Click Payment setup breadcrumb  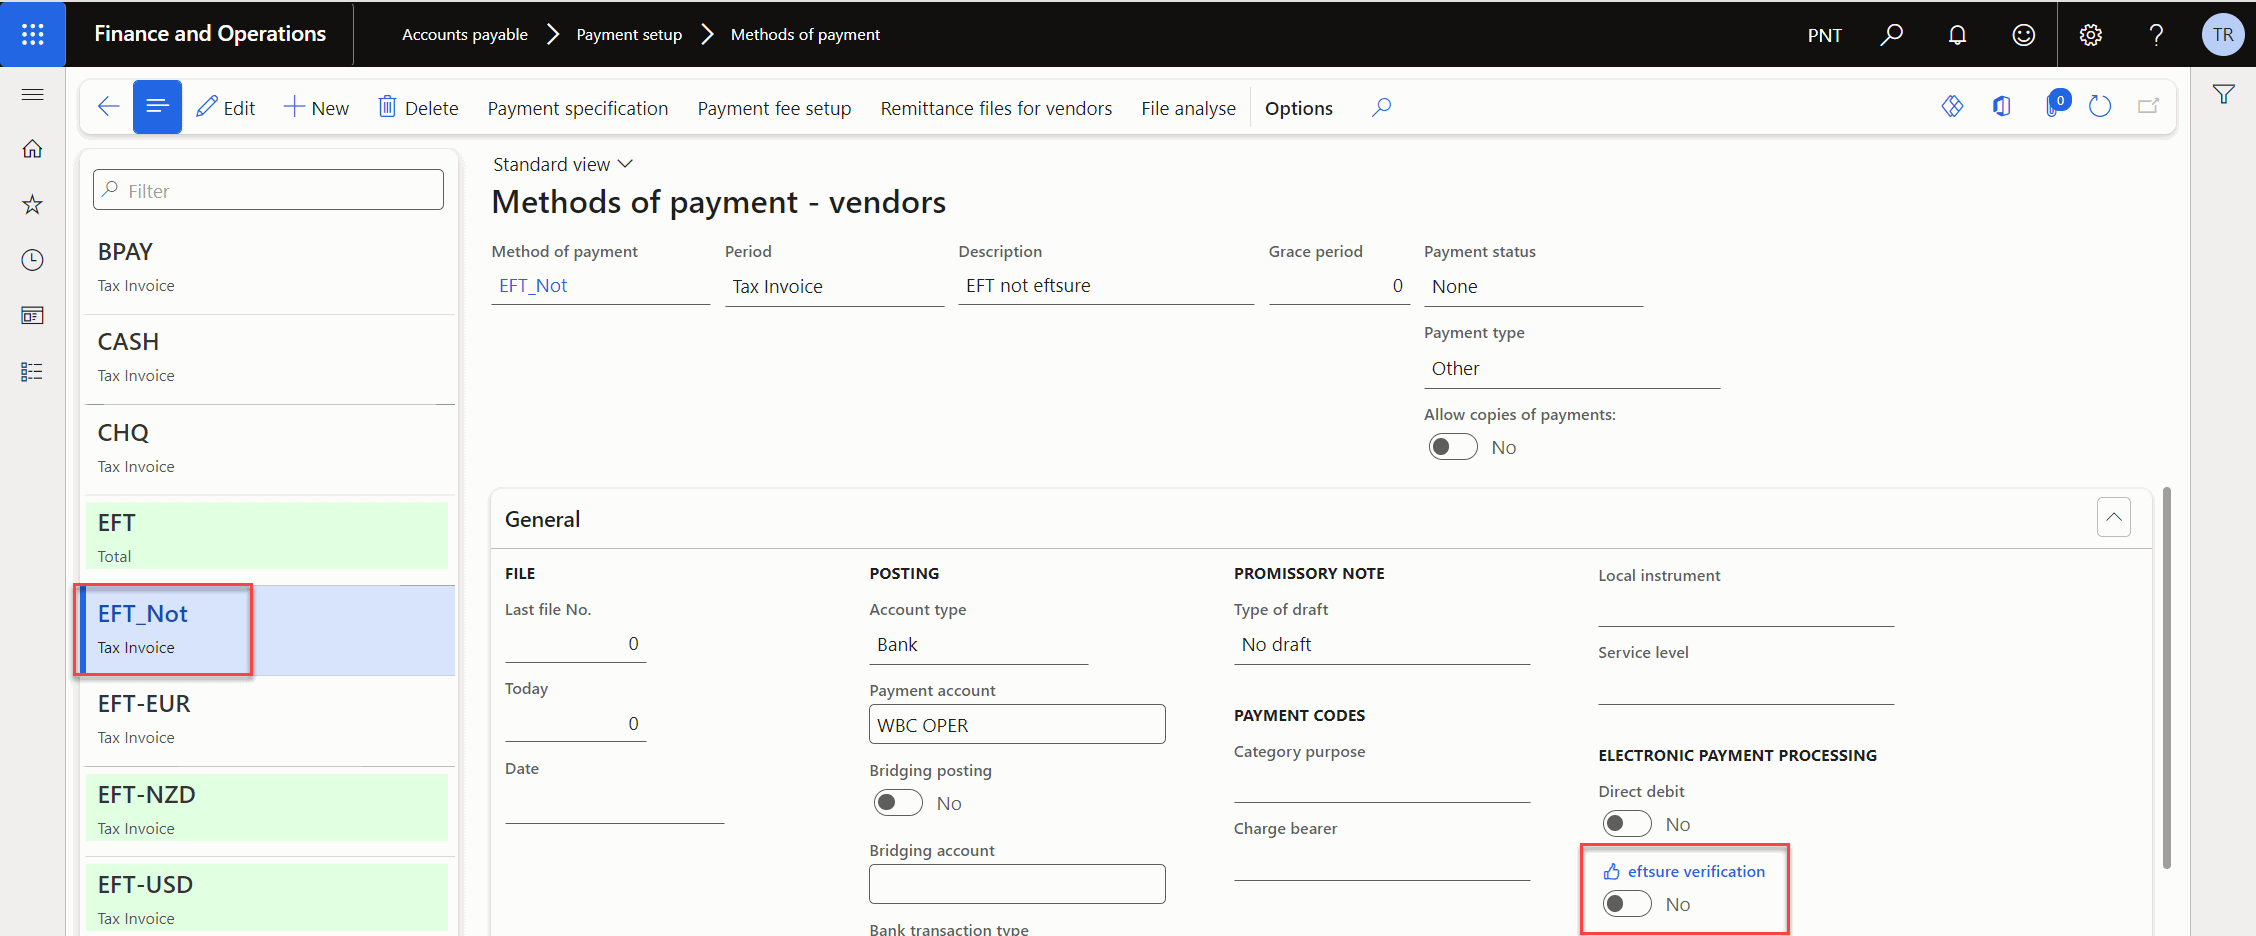pos(629,34)
